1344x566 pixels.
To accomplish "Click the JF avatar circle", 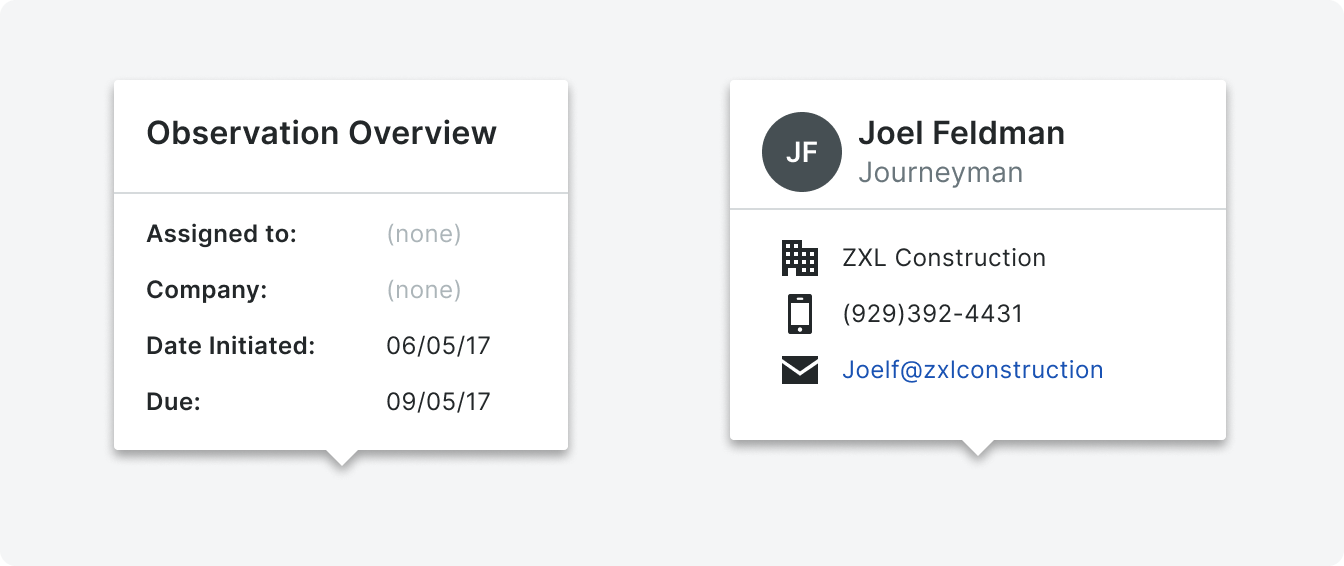I will 801,152.
